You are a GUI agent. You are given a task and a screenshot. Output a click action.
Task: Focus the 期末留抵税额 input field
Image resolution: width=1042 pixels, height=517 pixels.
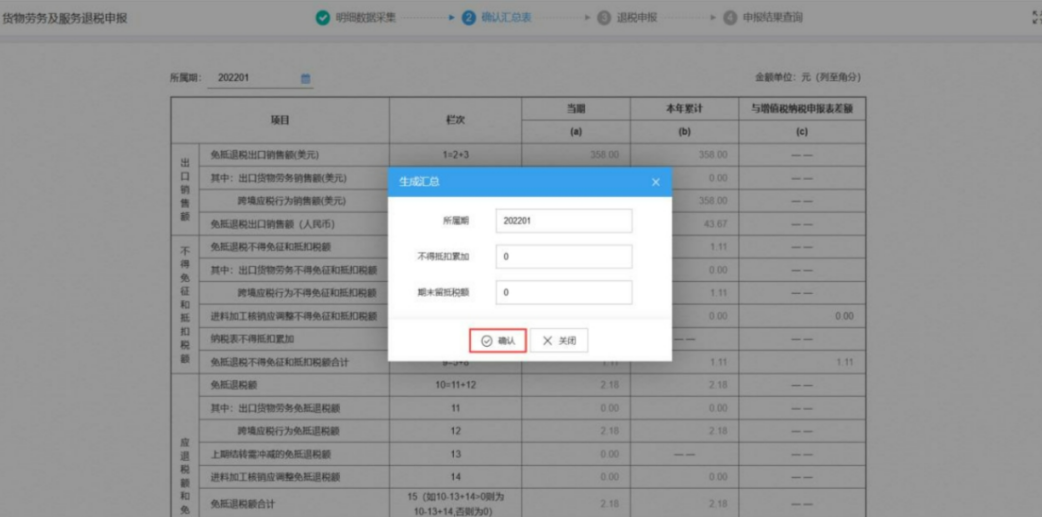564,292
